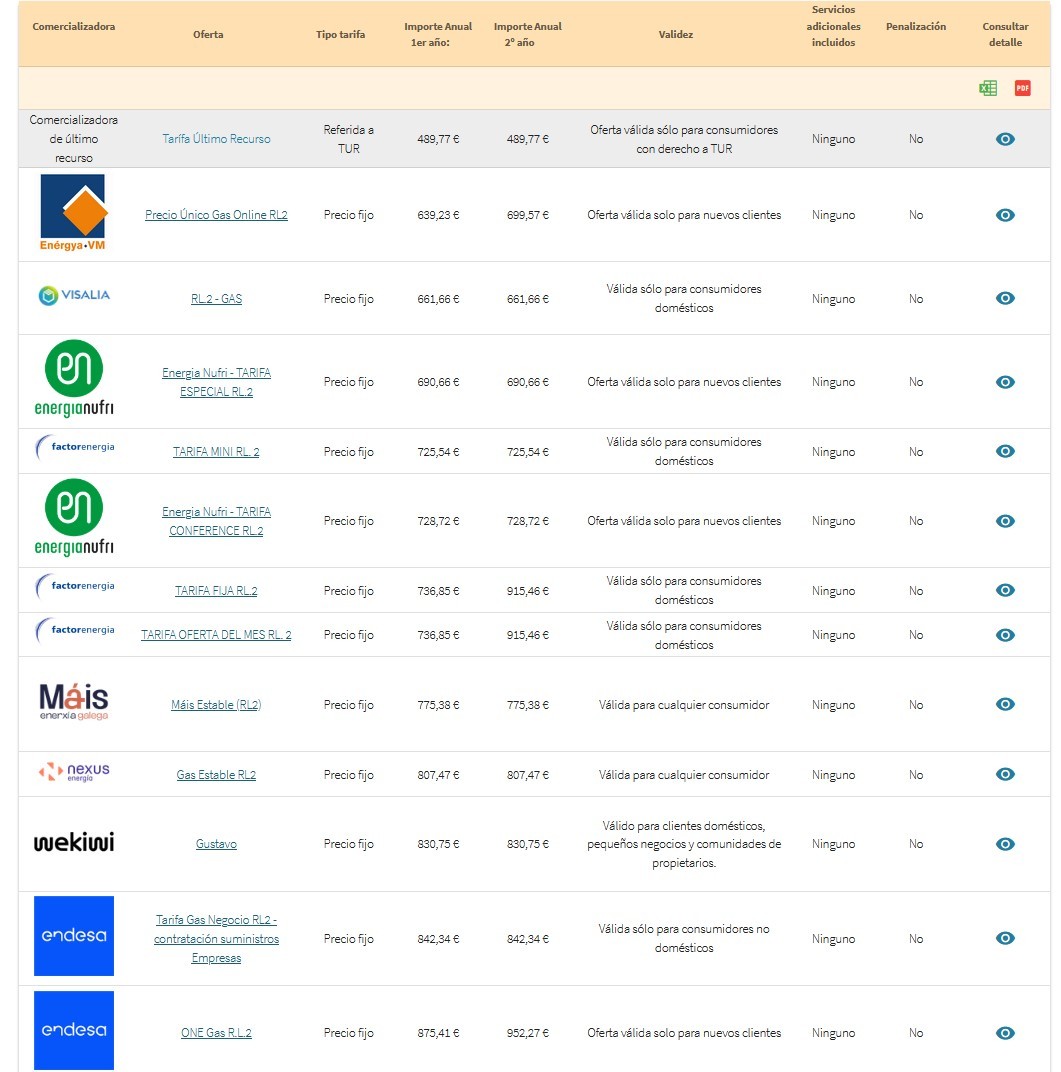The image size is (1061, 1072).
Task: Open Energia Nufri - TARIFA CONFERENCE RL.2 link
Action: 216,521
